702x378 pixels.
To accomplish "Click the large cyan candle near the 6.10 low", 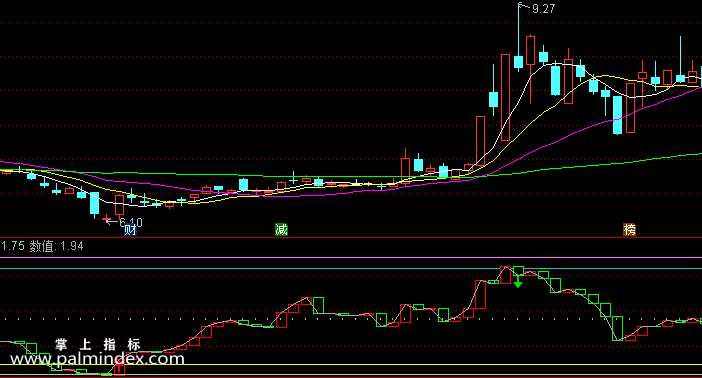I will click(94, 203).
